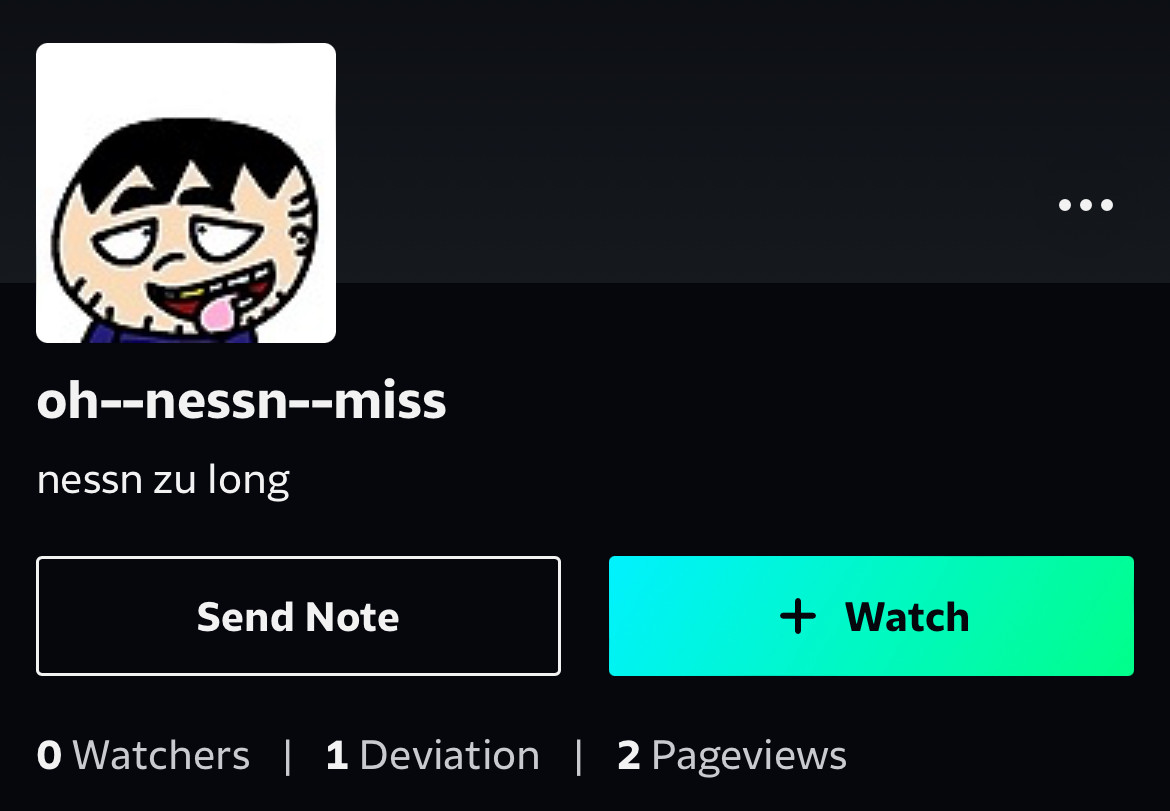Viewport: 1170px width, 811px height.
Task: View the 1 Deviation gallery link
Action: coord(433,755)
